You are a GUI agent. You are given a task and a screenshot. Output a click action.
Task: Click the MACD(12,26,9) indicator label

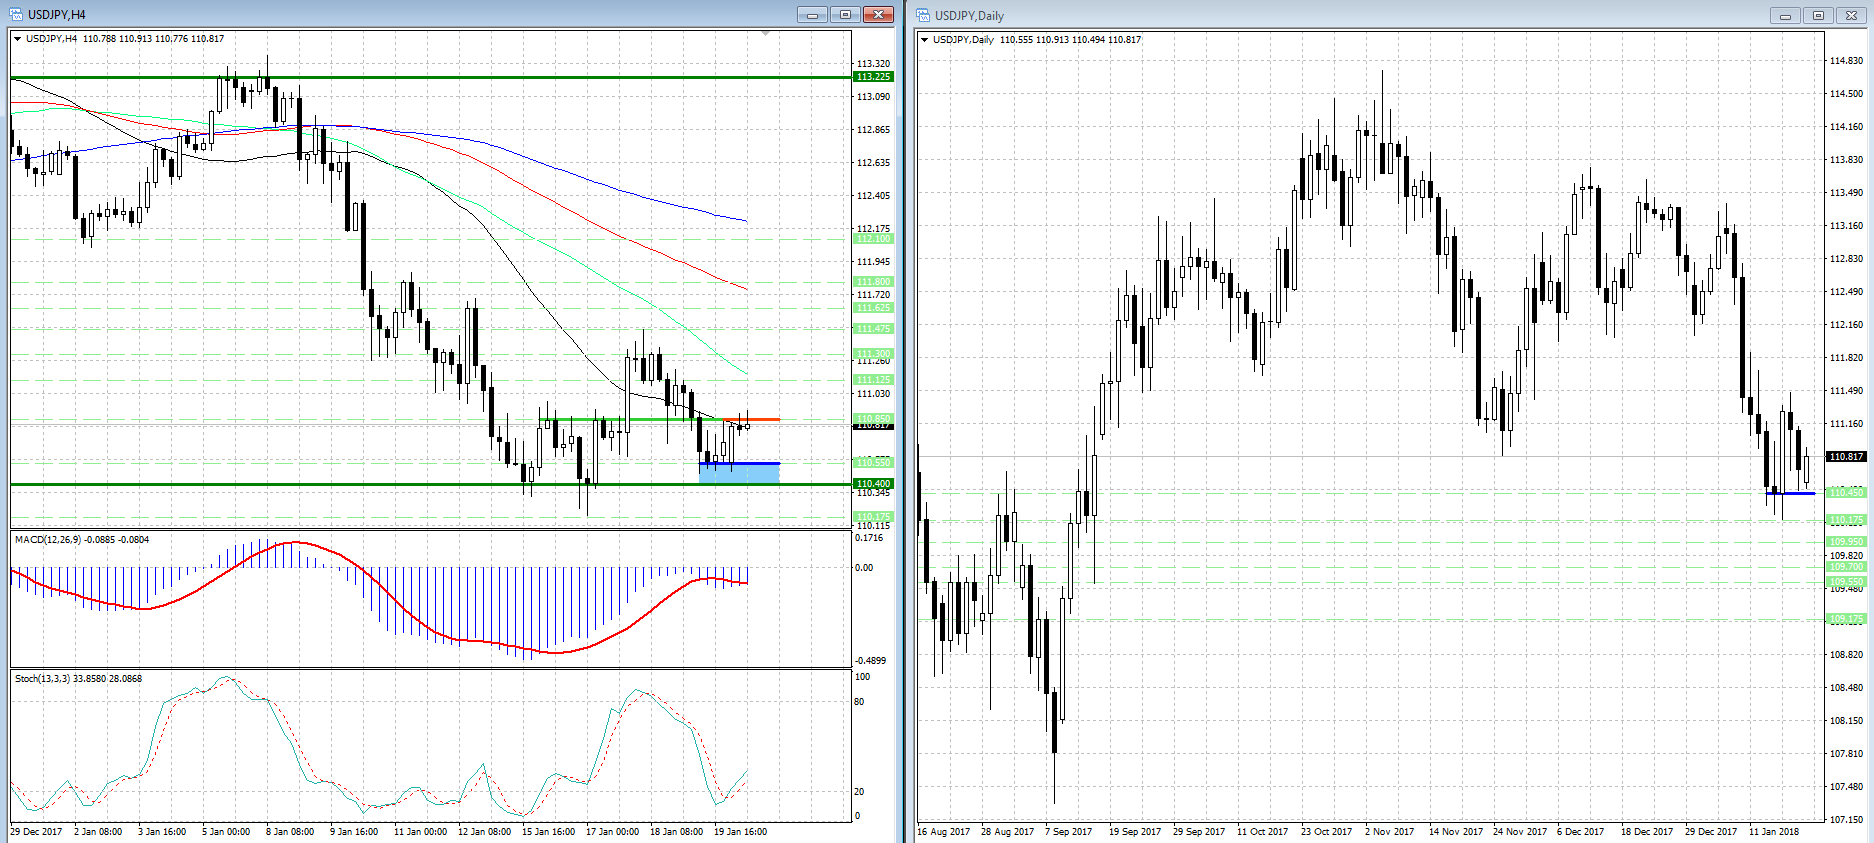[x=81, y=540]
